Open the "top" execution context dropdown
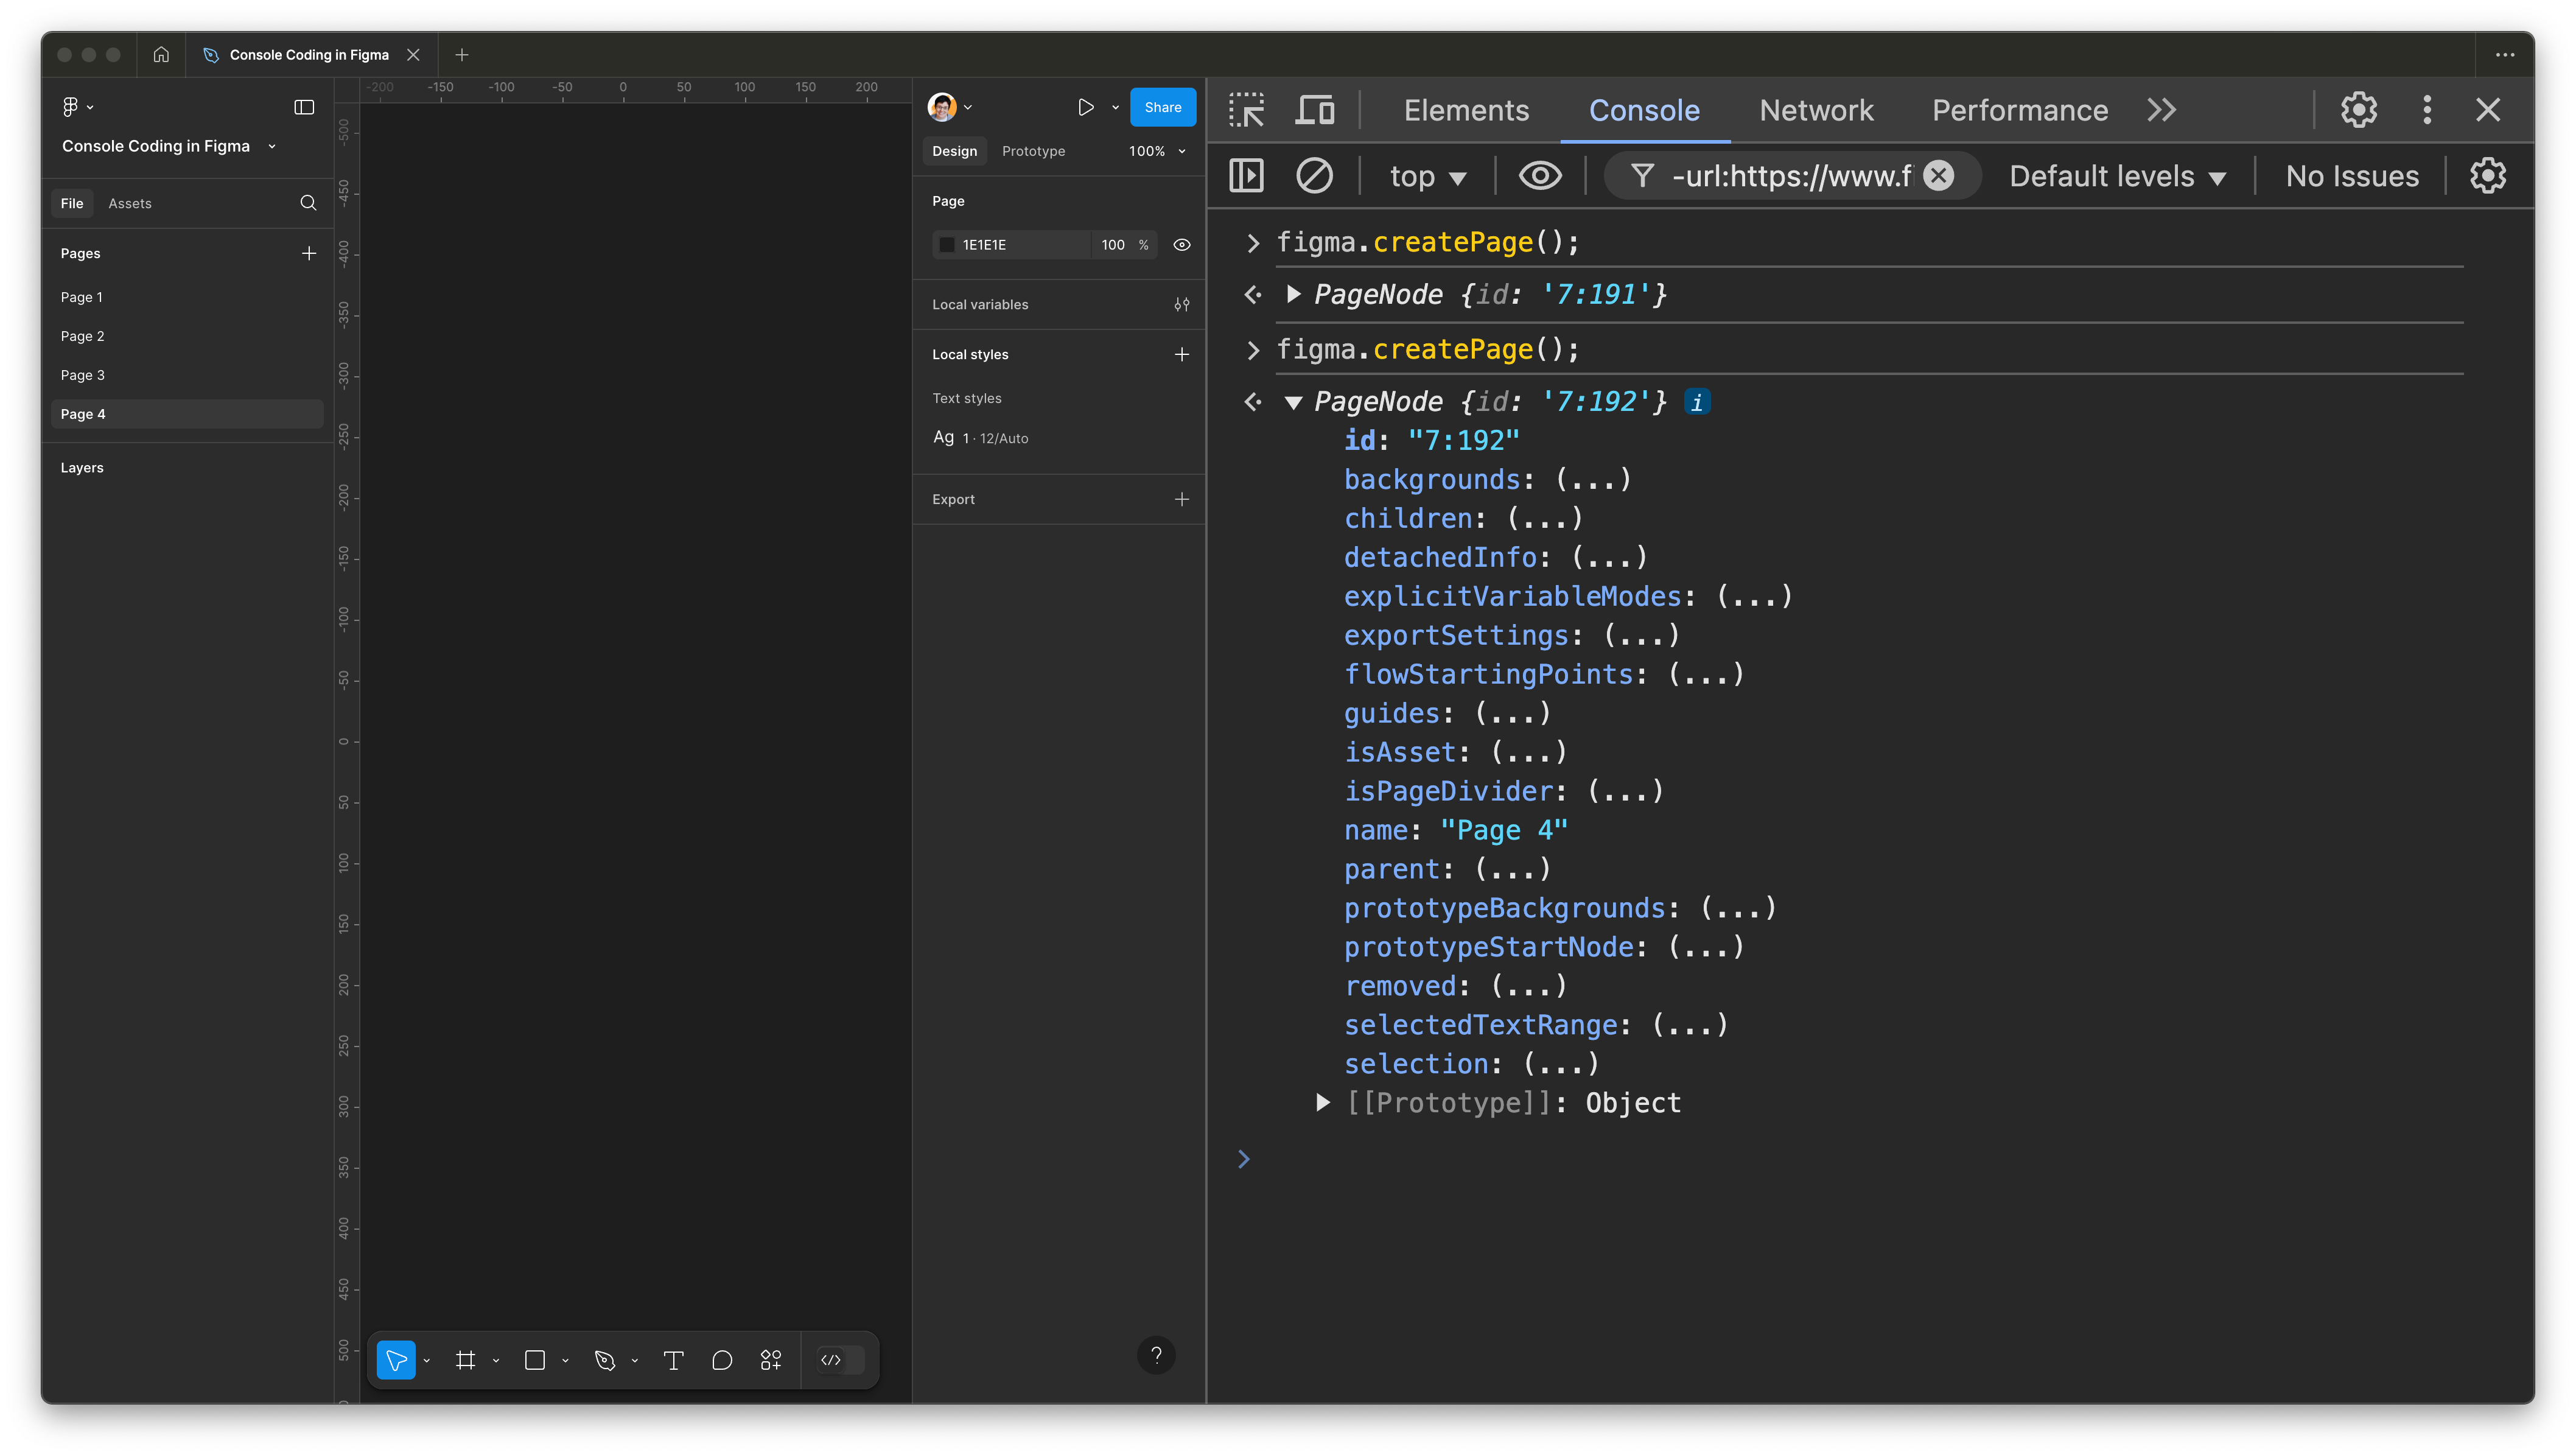 point(1427,176)
